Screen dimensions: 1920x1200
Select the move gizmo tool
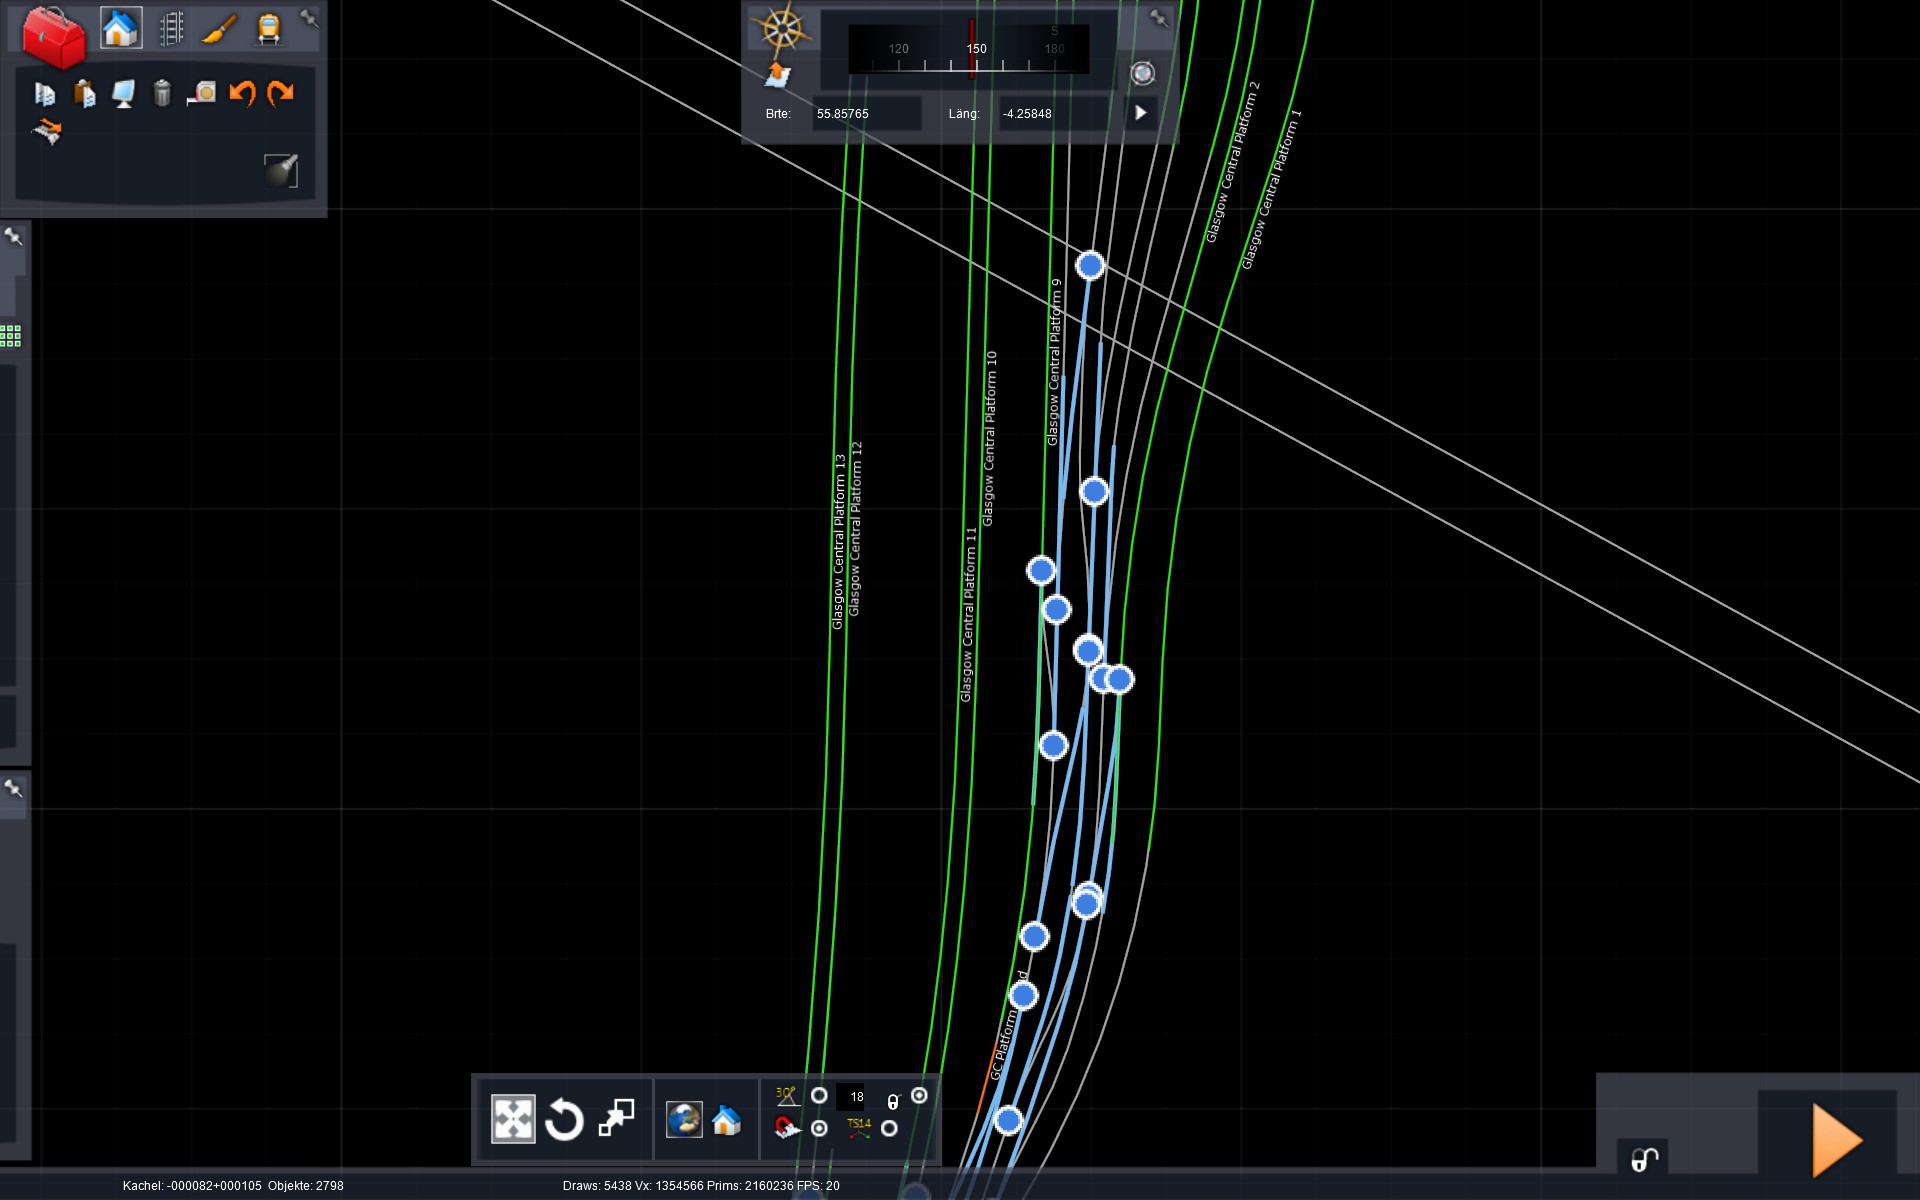click(x=513, y=1119)
